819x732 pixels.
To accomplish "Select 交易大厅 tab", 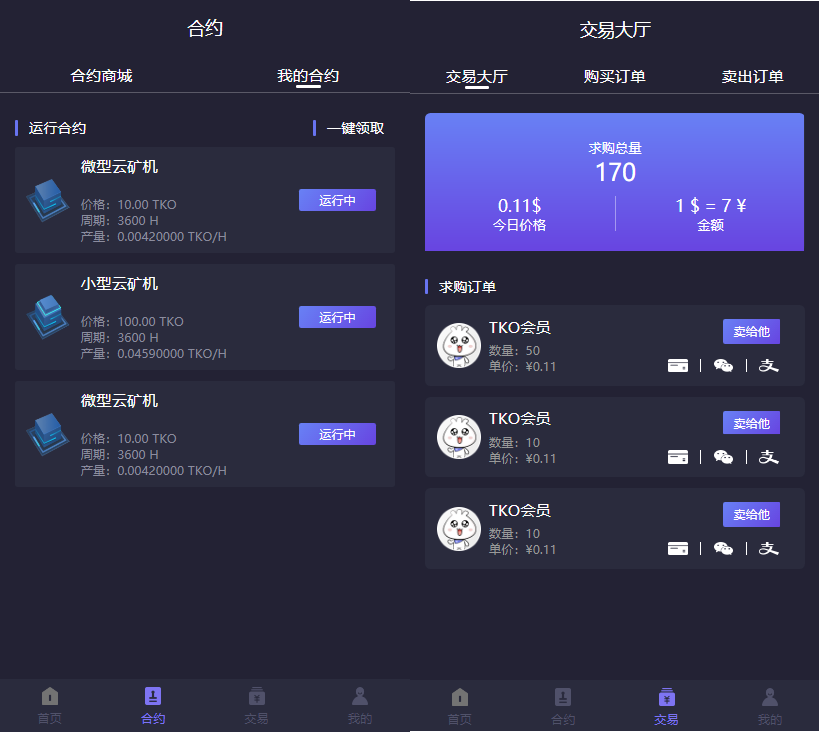I will (x=477, y=77).
